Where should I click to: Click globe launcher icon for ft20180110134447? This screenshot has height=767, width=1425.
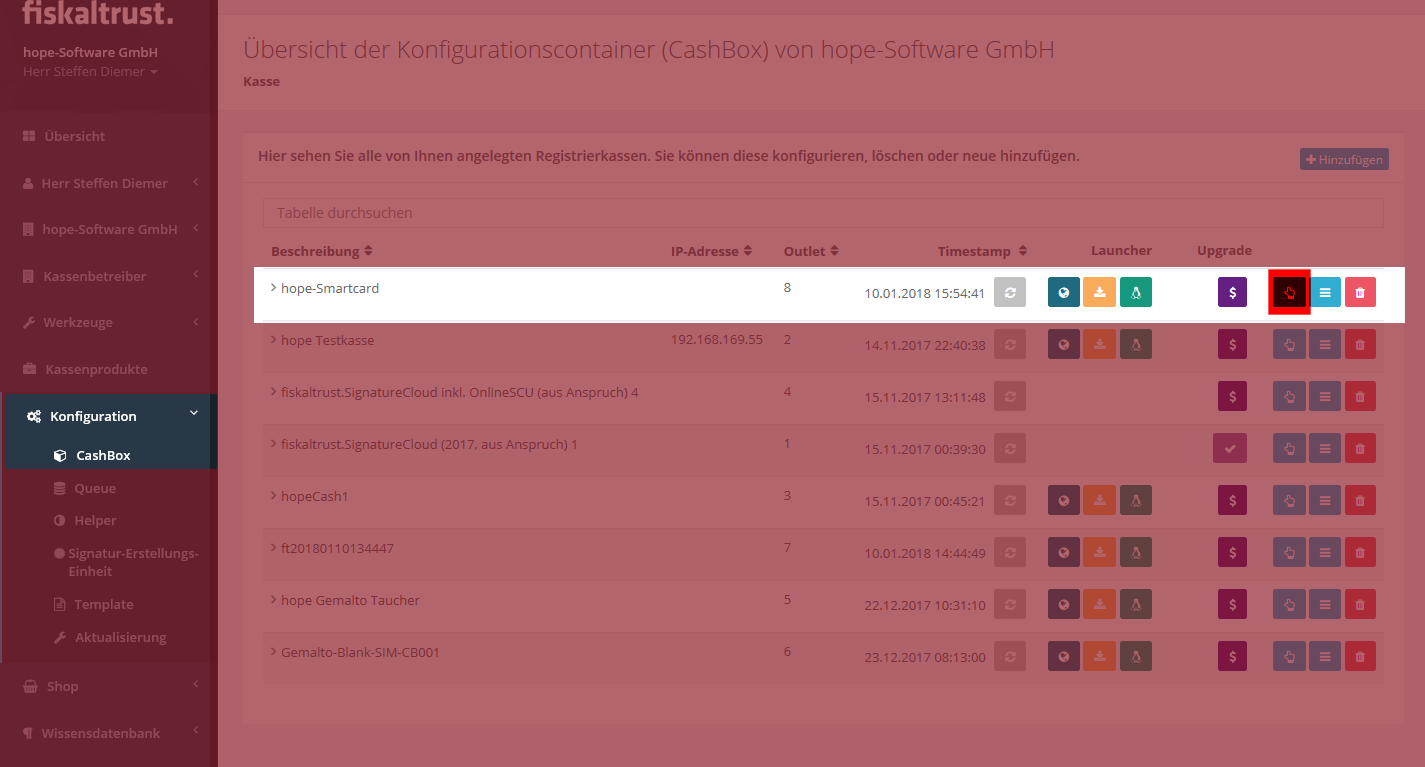tap(1064, 552)
